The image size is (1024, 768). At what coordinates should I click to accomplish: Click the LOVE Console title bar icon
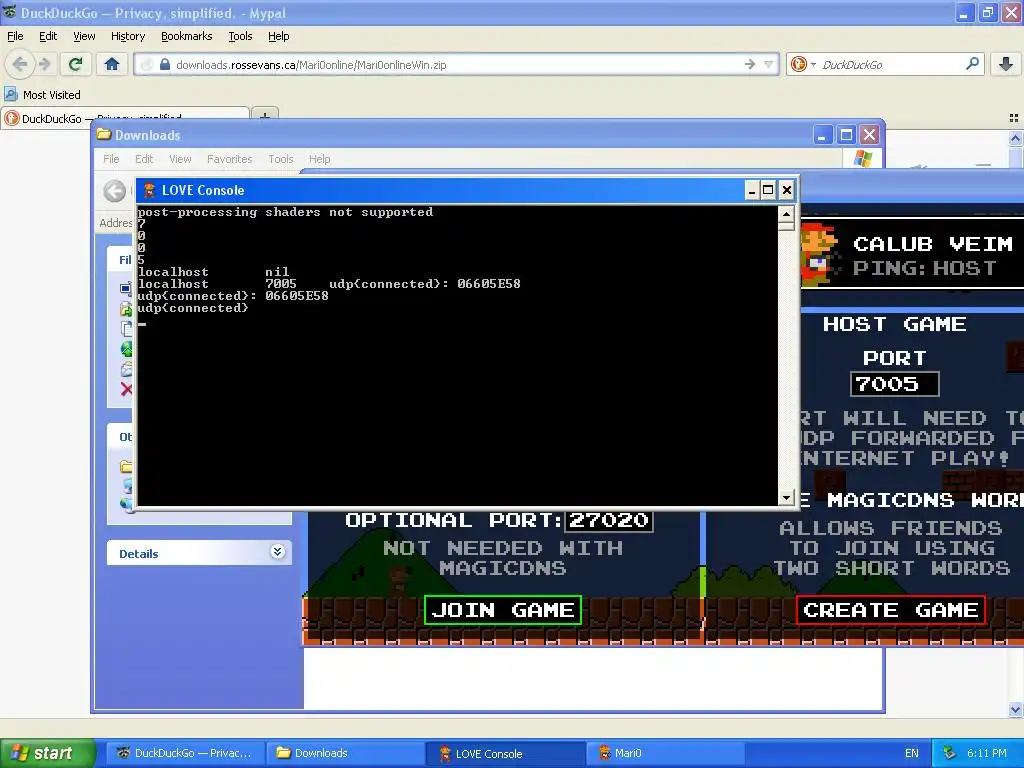point(149,190)
